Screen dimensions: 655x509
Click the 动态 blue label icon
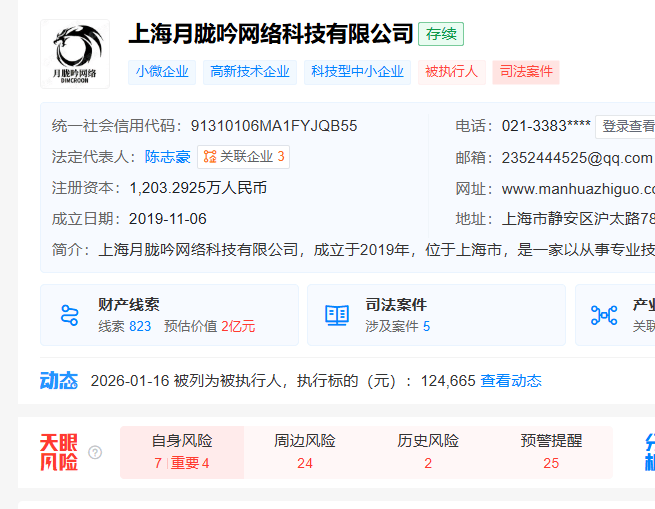[x=58, y=380]
